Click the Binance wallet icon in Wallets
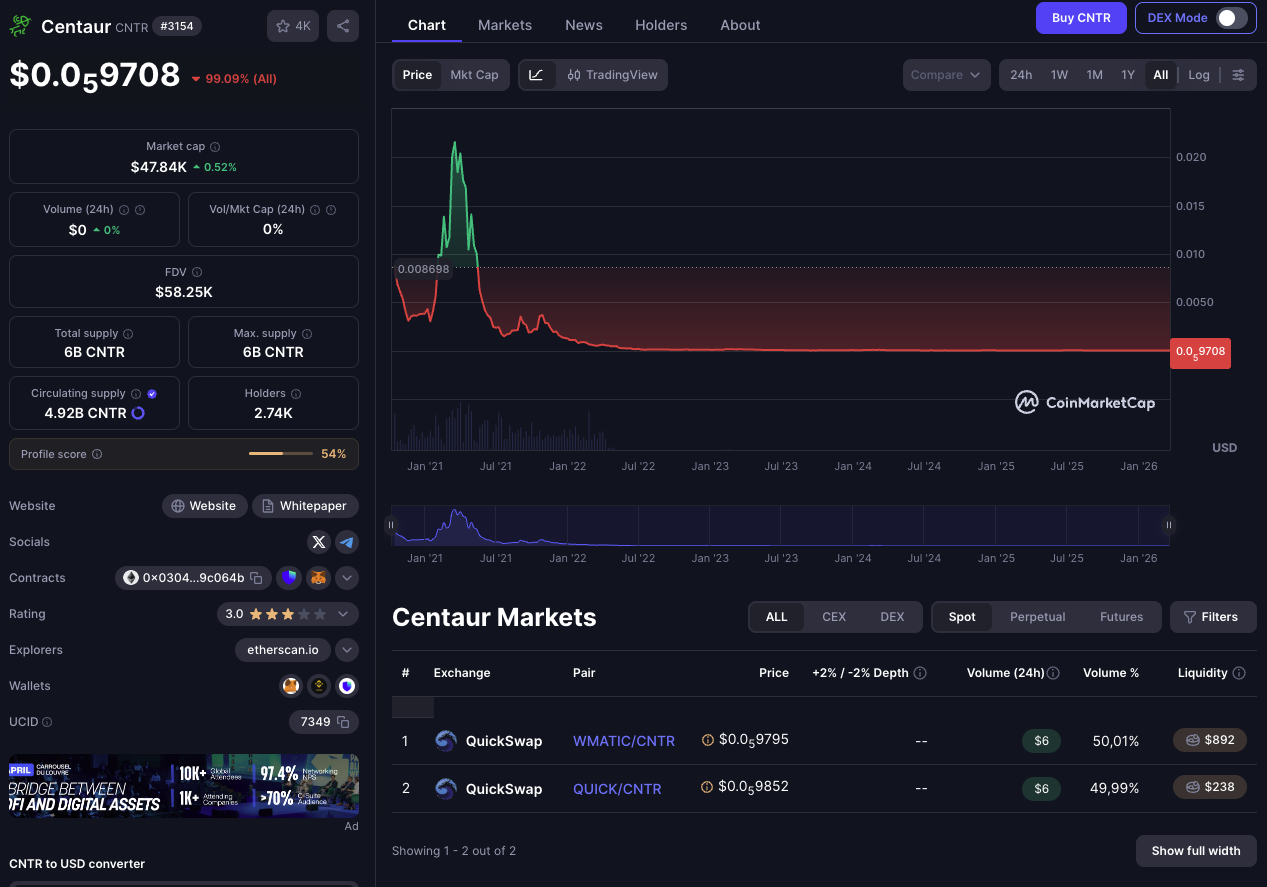1267x887 pixels. 319,686
